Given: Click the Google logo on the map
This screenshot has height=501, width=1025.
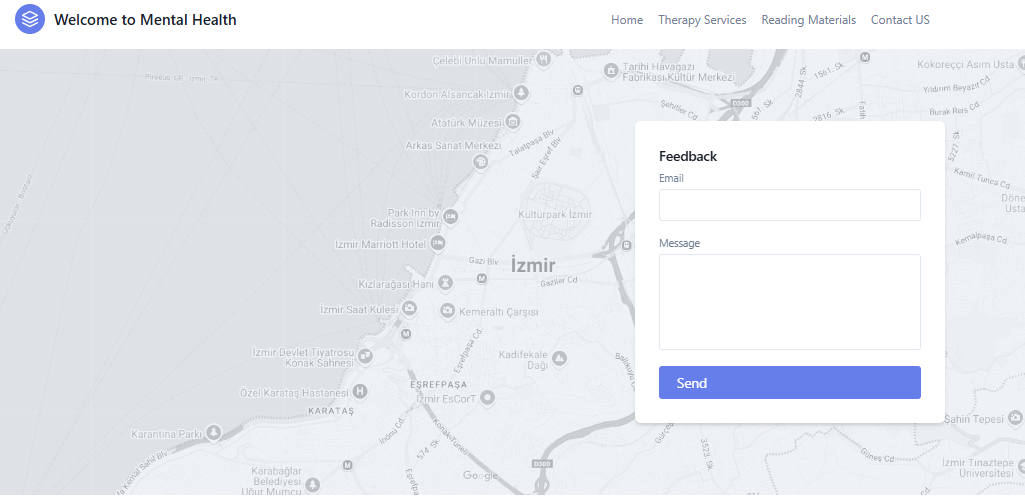Looking at the screenshot, I should click(480, 475).
